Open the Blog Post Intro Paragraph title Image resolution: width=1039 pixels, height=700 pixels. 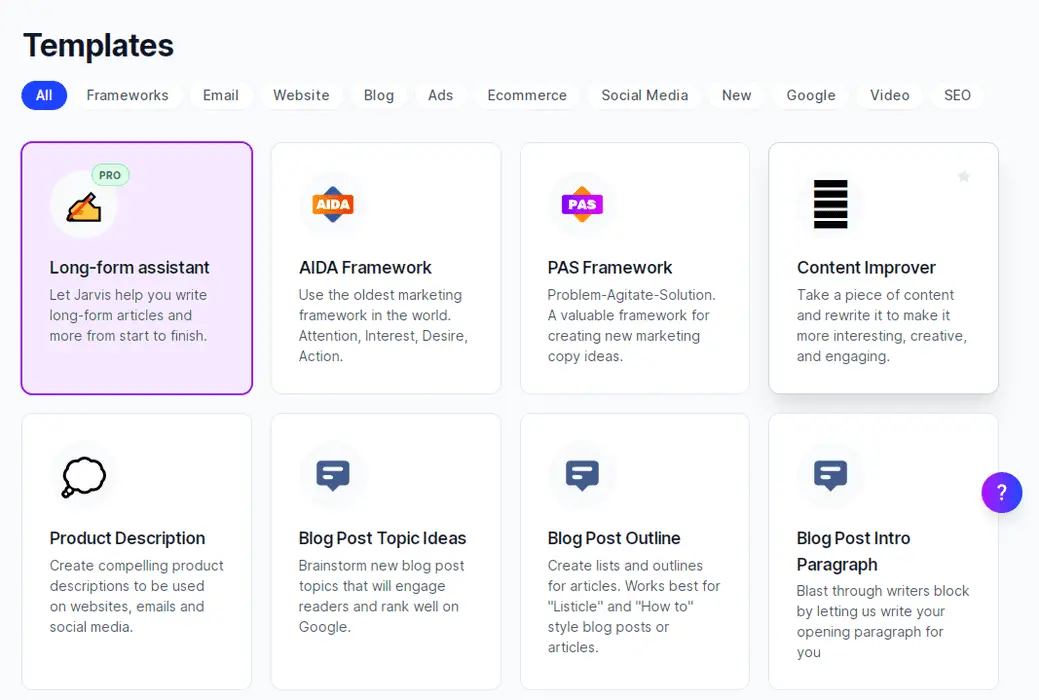[x=853, y=552]
